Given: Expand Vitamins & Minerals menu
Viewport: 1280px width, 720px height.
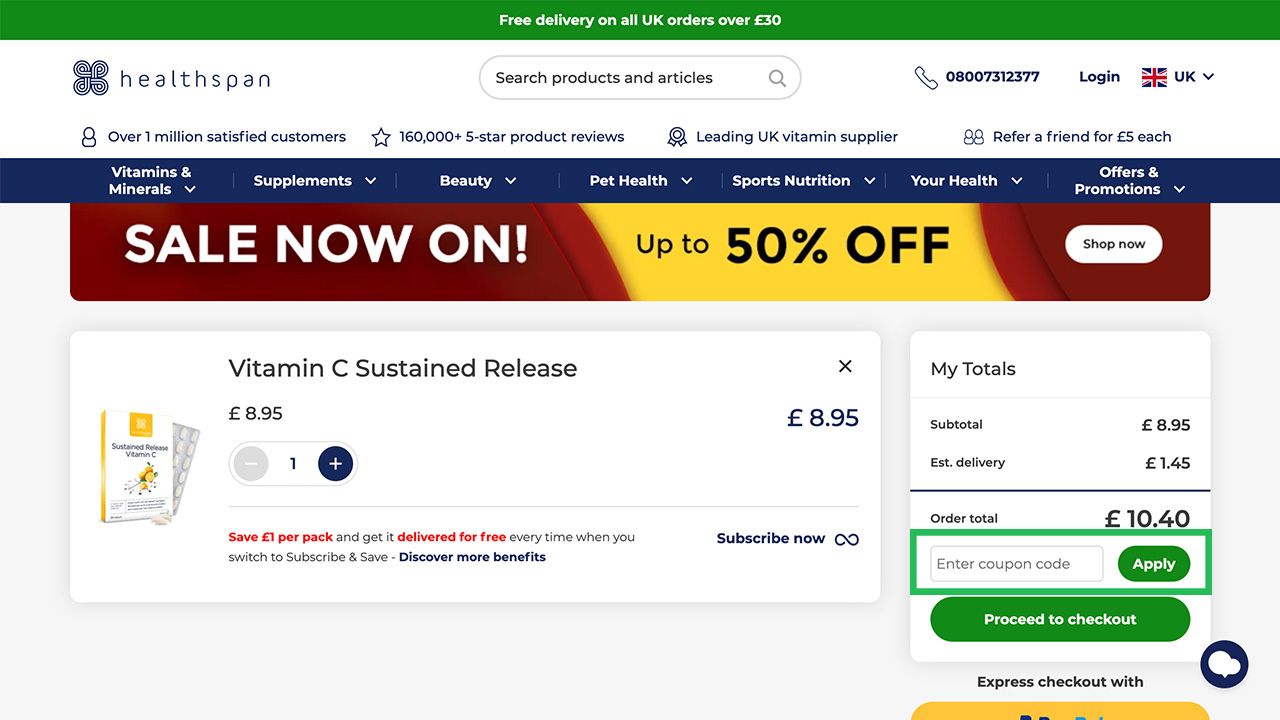Looking at the screenshot, I should (x=152, y=180).
